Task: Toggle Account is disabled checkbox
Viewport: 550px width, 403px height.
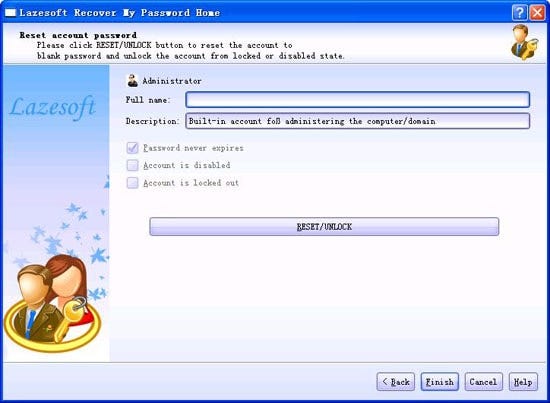Action: click(132, 165)
